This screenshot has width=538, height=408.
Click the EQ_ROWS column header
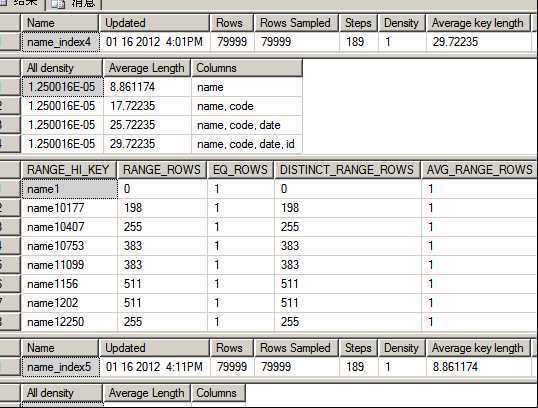(240, 170)
